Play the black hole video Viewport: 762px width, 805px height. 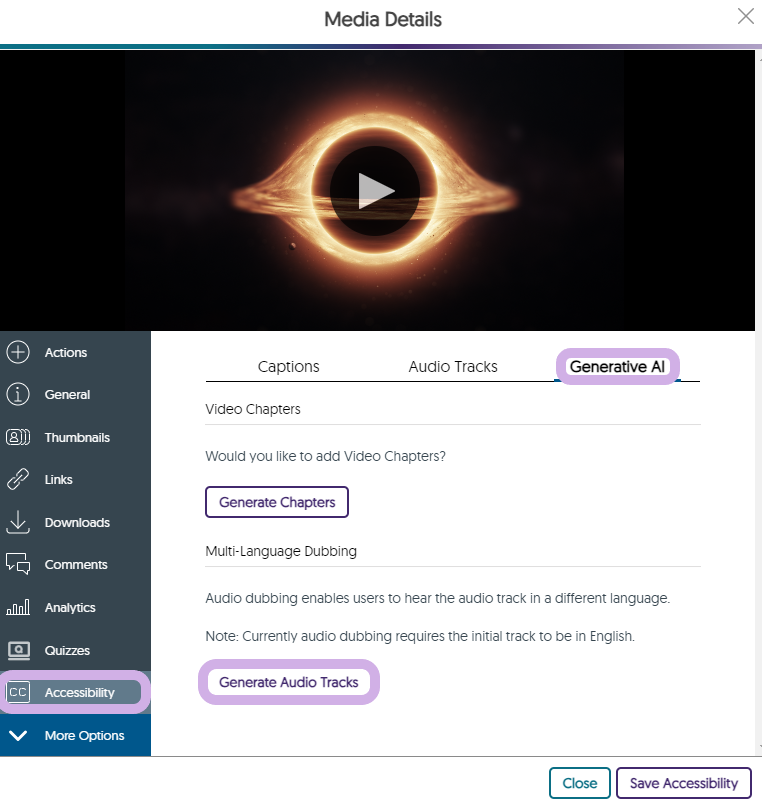pos(375,190)
